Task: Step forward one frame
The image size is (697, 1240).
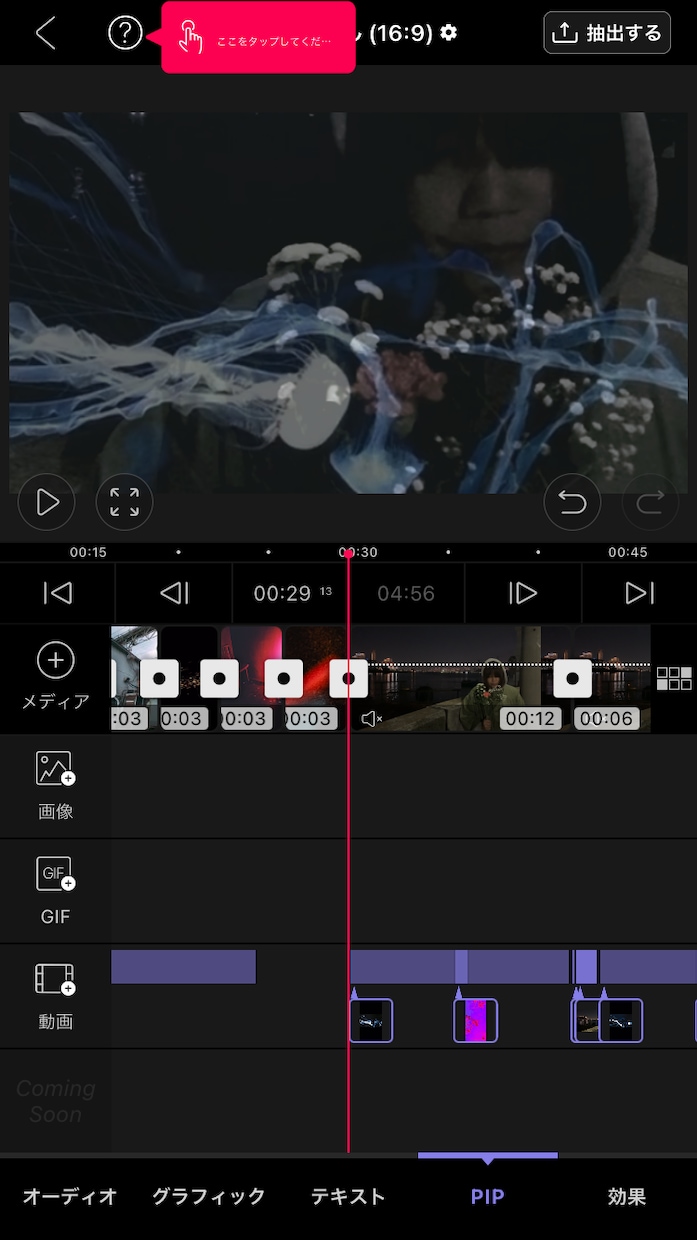Action: click(x=523, y=593)
